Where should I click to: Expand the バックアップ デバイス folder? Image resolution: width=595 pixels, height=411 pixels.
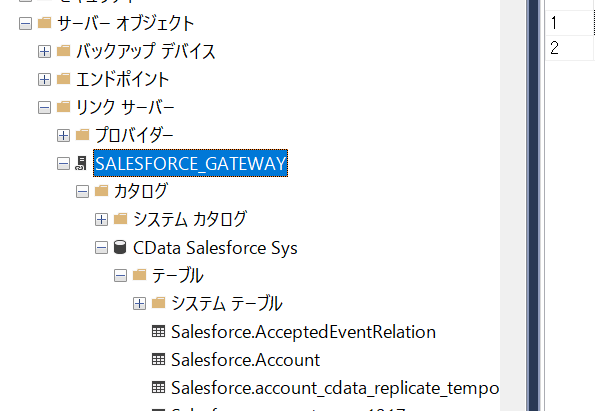44,51
